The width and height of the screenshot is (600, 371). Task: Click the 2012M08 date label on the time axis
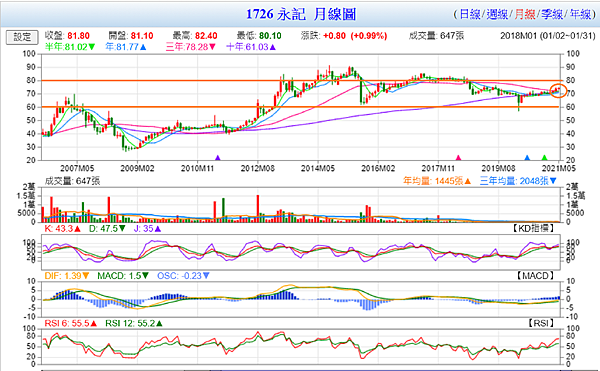258,168
